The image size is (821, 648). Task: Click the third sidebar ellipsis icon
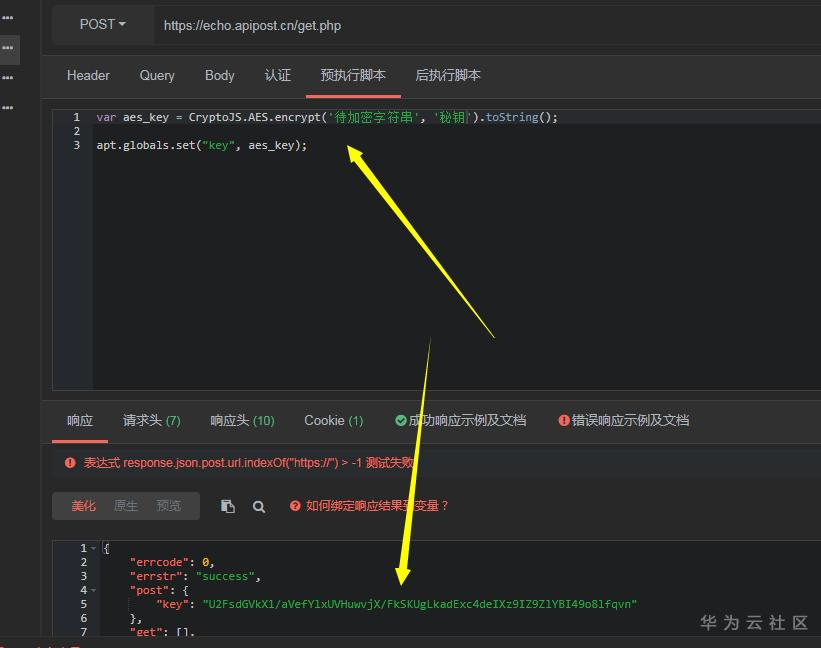[x=7, y=78]
